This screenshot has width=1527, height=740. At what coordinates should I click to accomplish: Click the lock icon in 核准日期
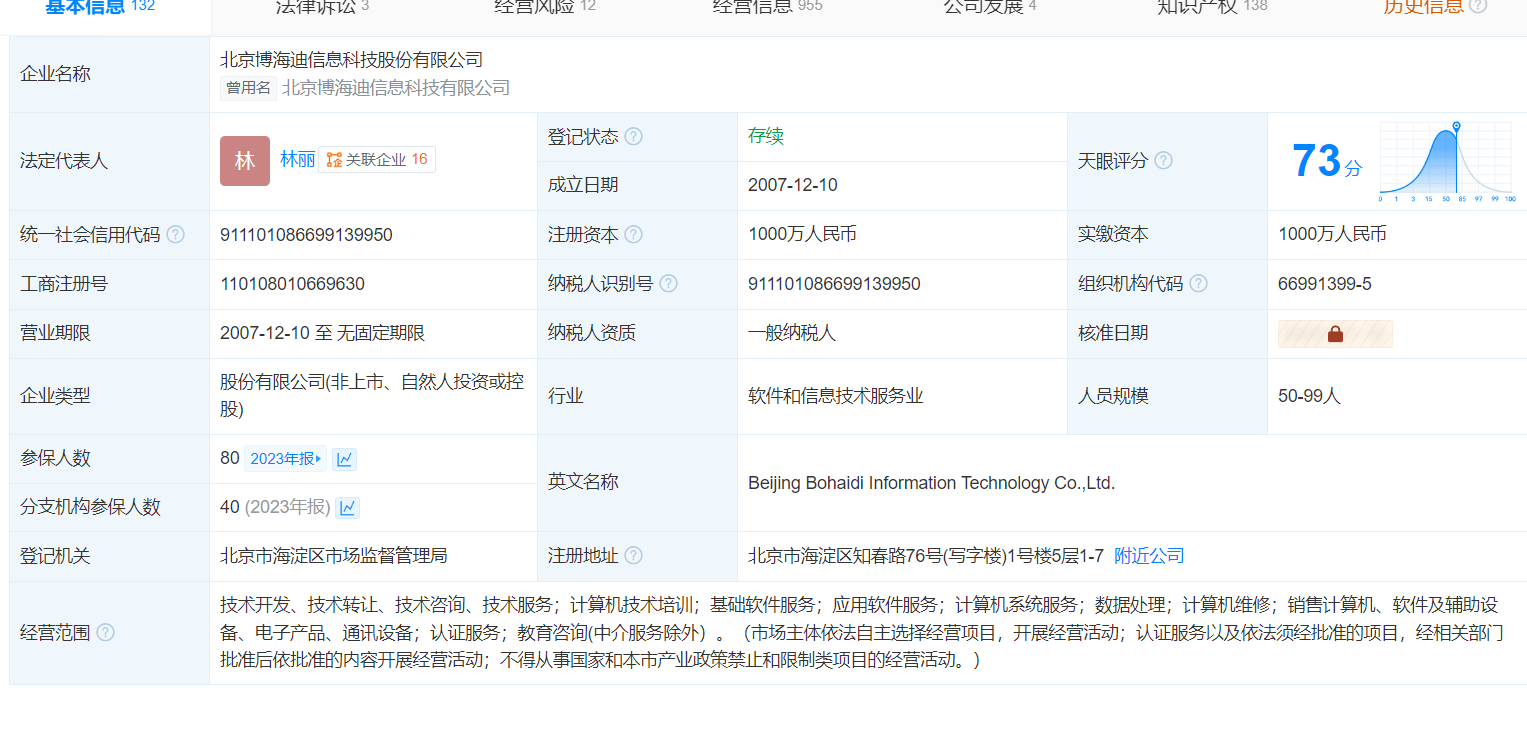pos(1335,334)
